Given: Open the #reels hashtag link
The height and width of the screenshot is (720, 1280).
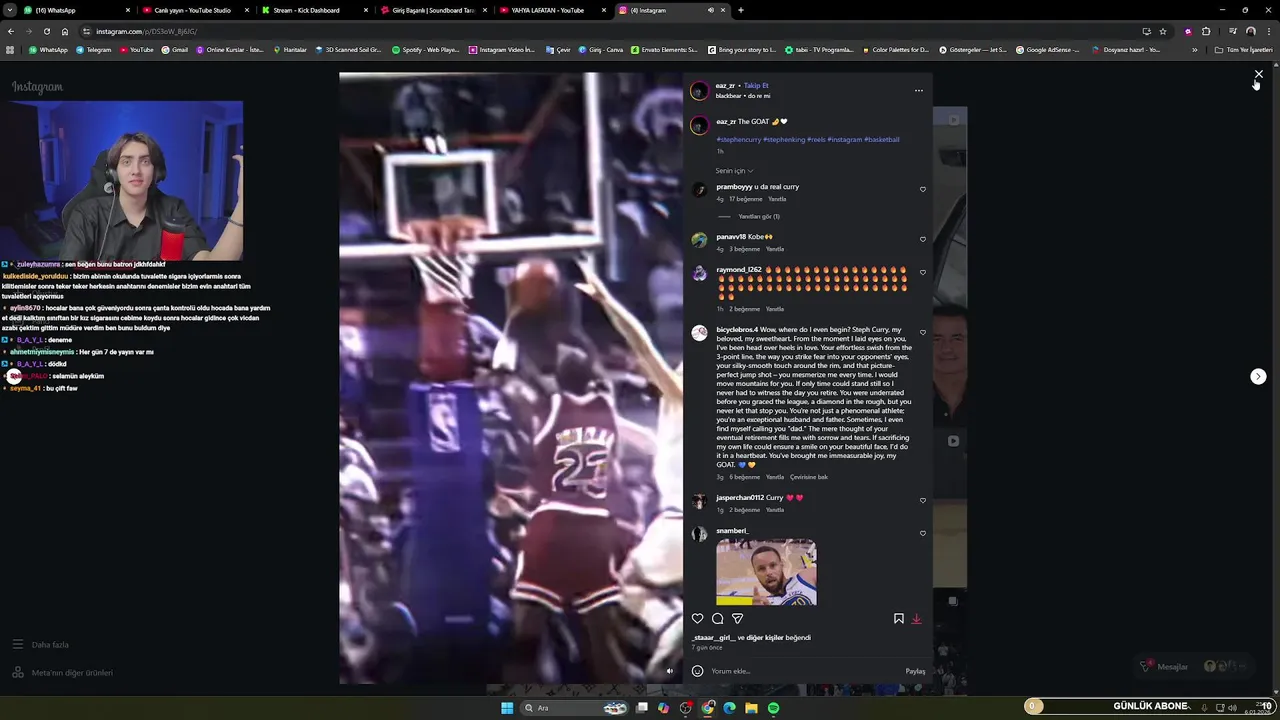Looking at the screenshot, I should click(x=816, y=139).
